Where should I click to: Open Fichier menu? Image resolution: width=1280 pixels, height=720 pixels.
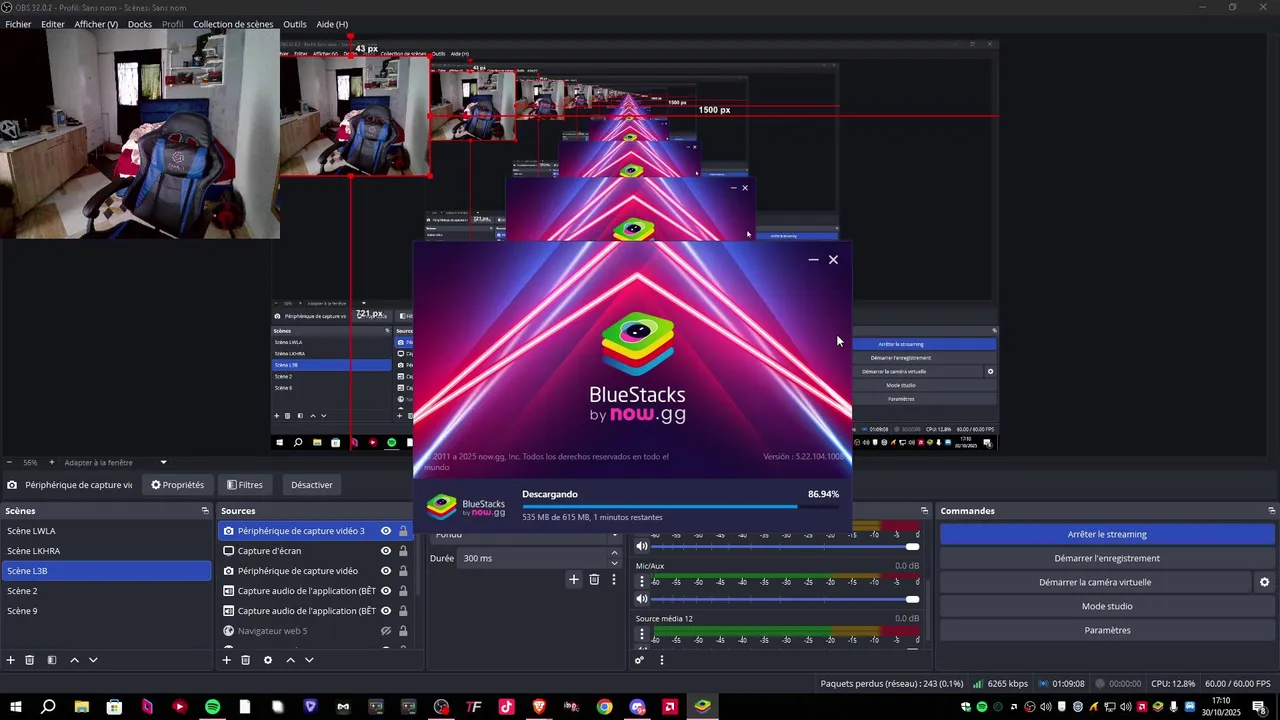18,24
